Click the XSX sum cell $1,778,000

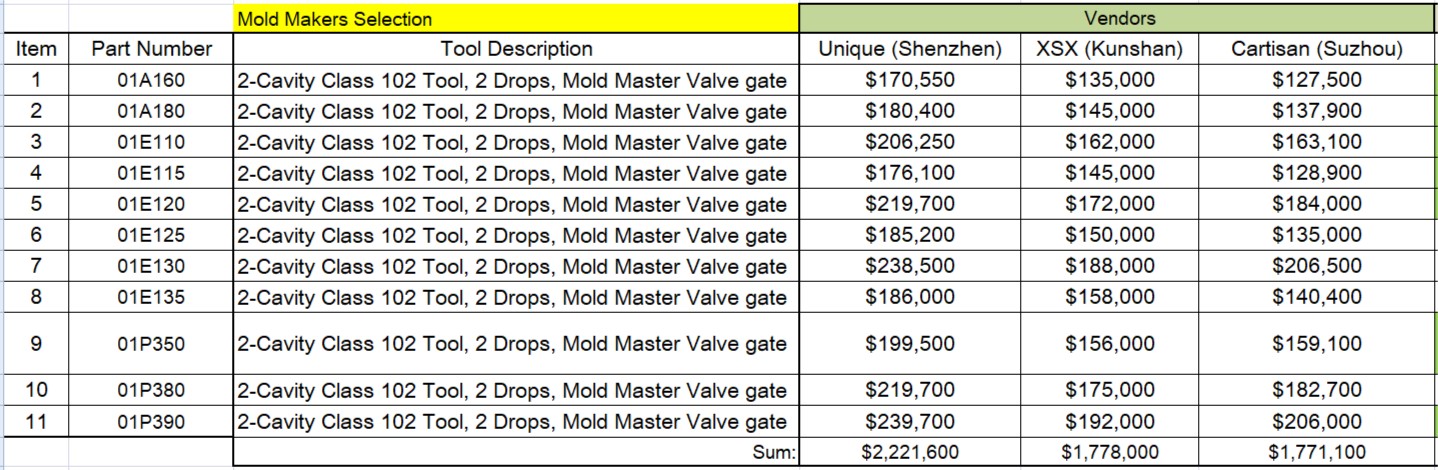tap(1110, 453)
